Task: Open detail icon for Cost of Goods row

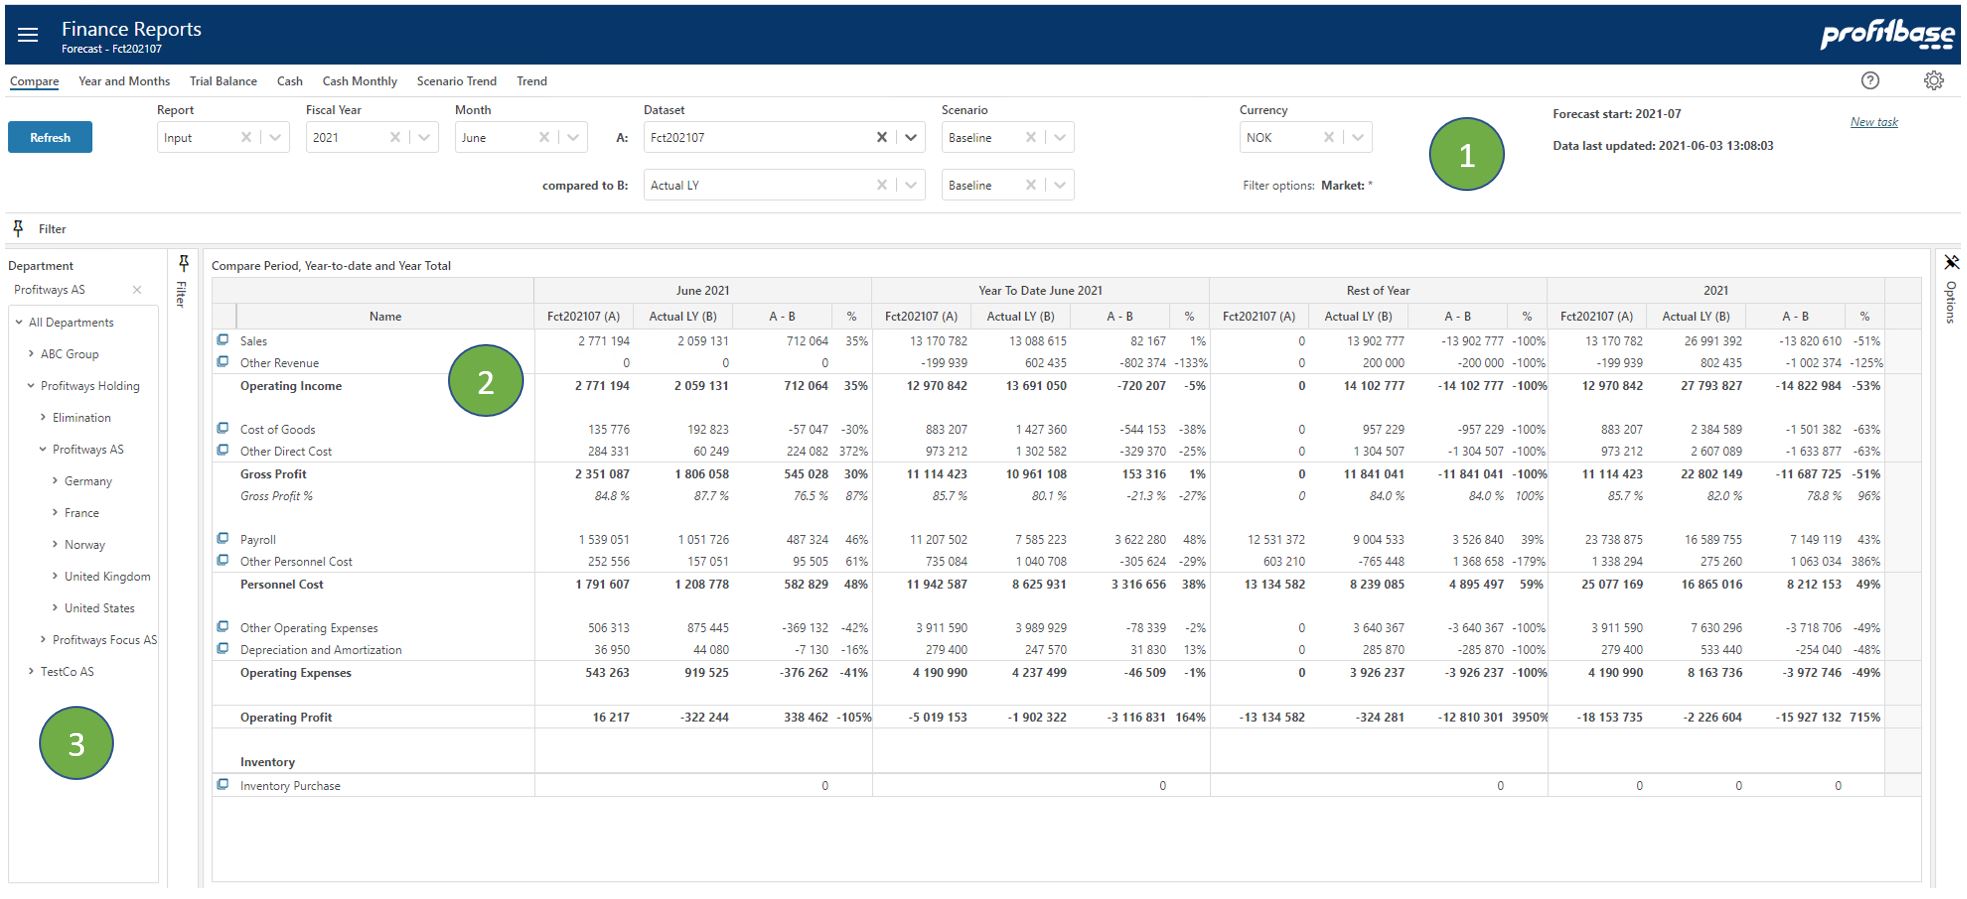Action: coord(223,428)
